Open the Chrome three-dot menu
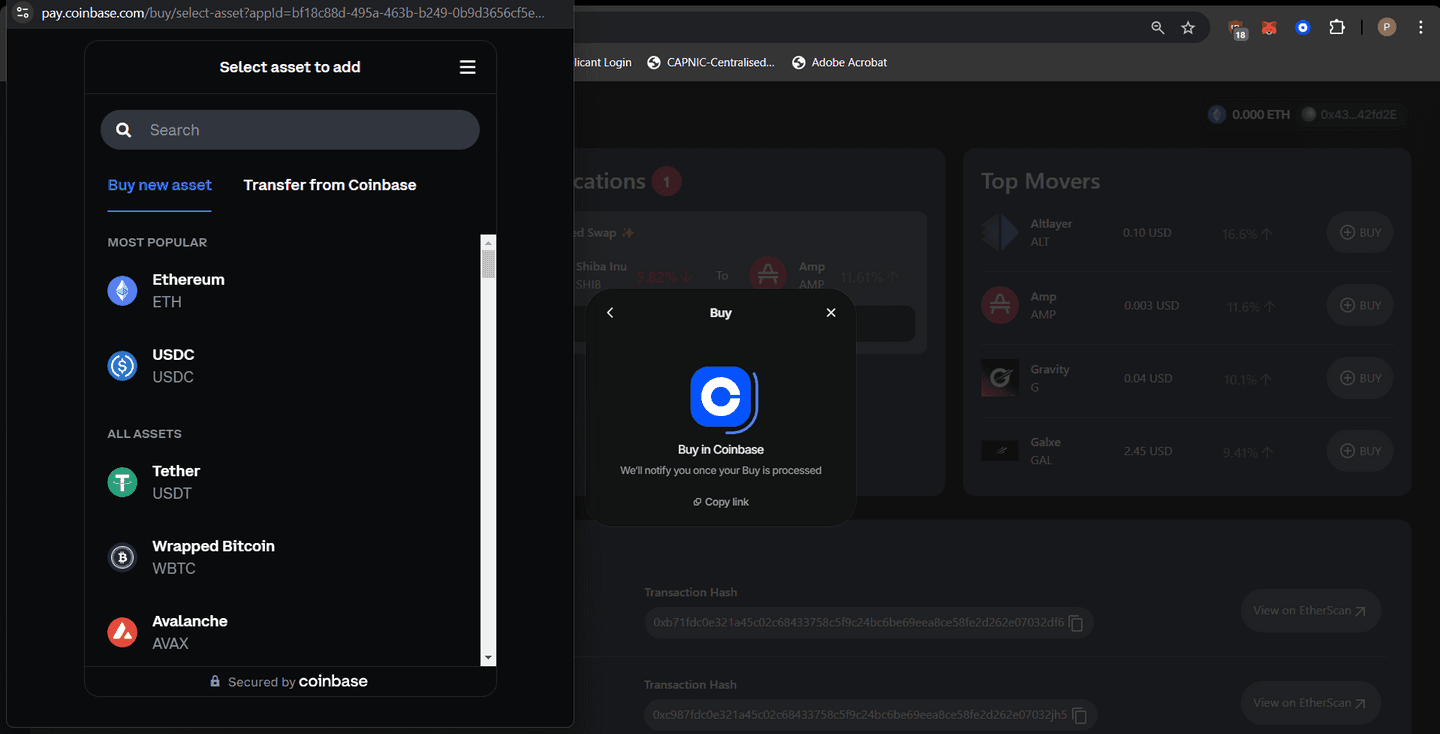 tap(1421, 28)
